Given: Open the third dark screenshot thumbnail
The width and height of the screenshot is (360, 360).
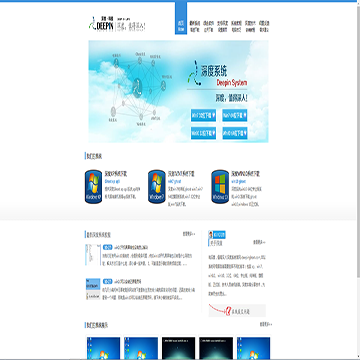Looking at the screenshot, I should (179, 348).
